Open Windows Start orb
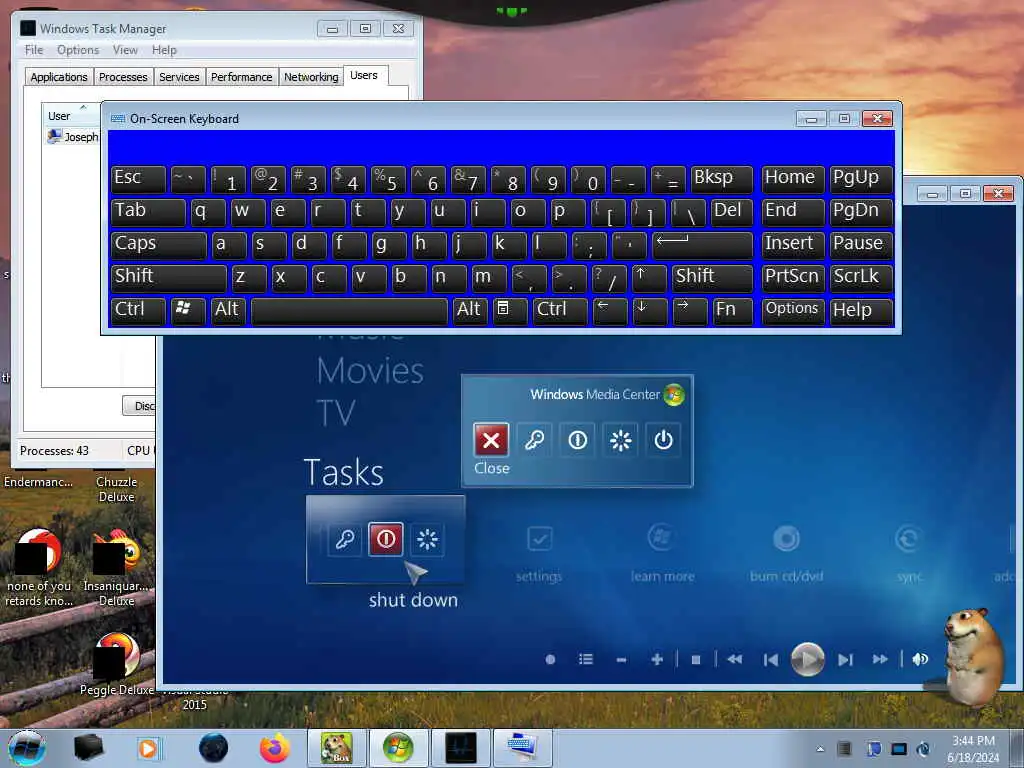 tap(27, 748)
